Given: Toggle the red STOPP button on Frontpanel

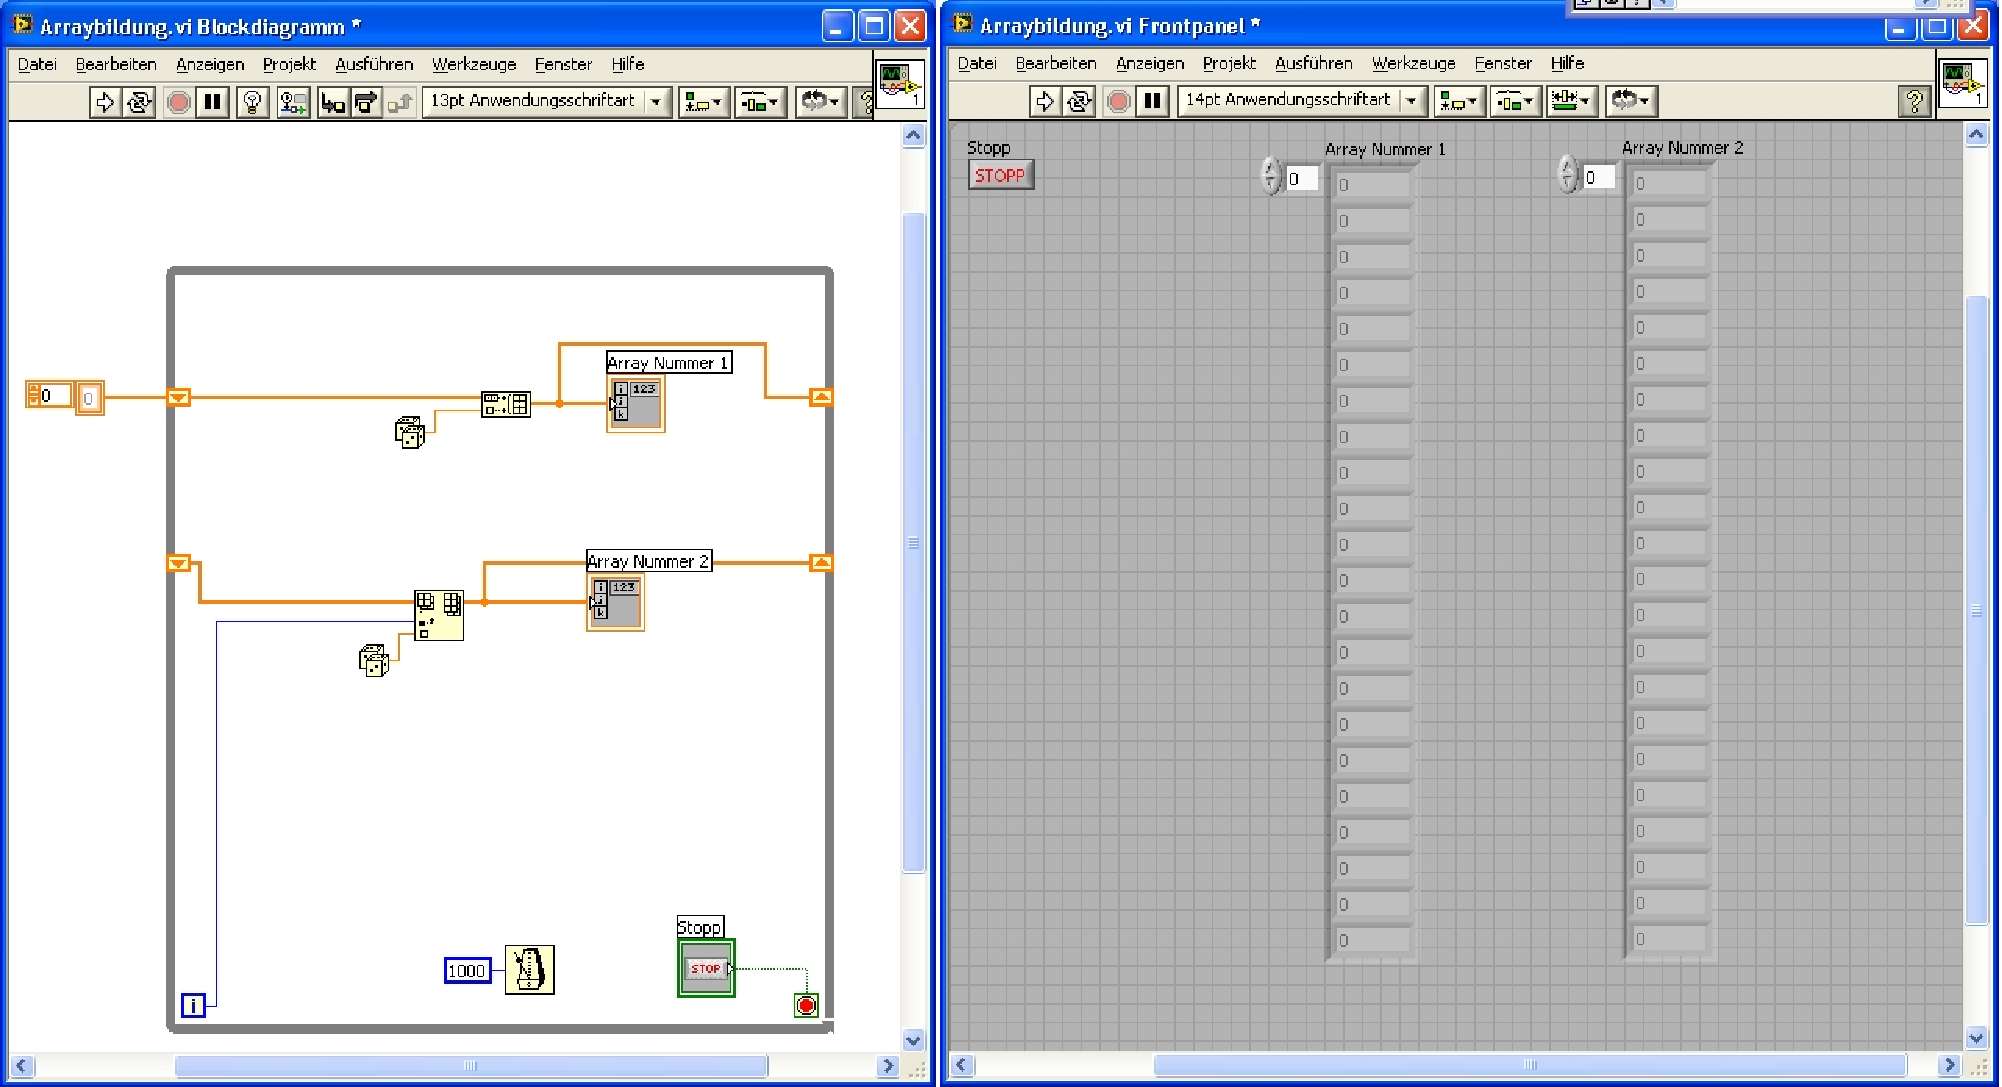Looking at the screenshot, I should (x=999, y=176).
